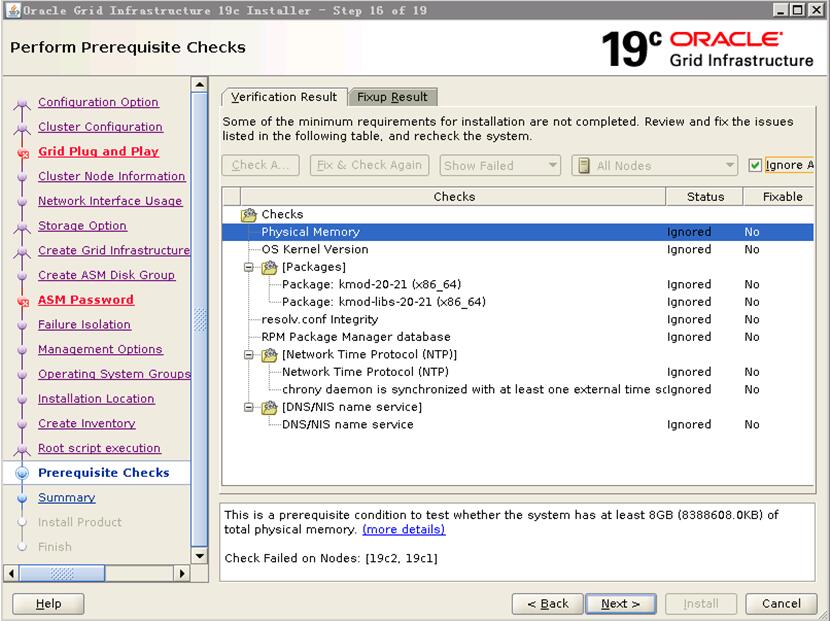Go to the Summary step
This screenshot has width=830, height=621.
[66, 498]
